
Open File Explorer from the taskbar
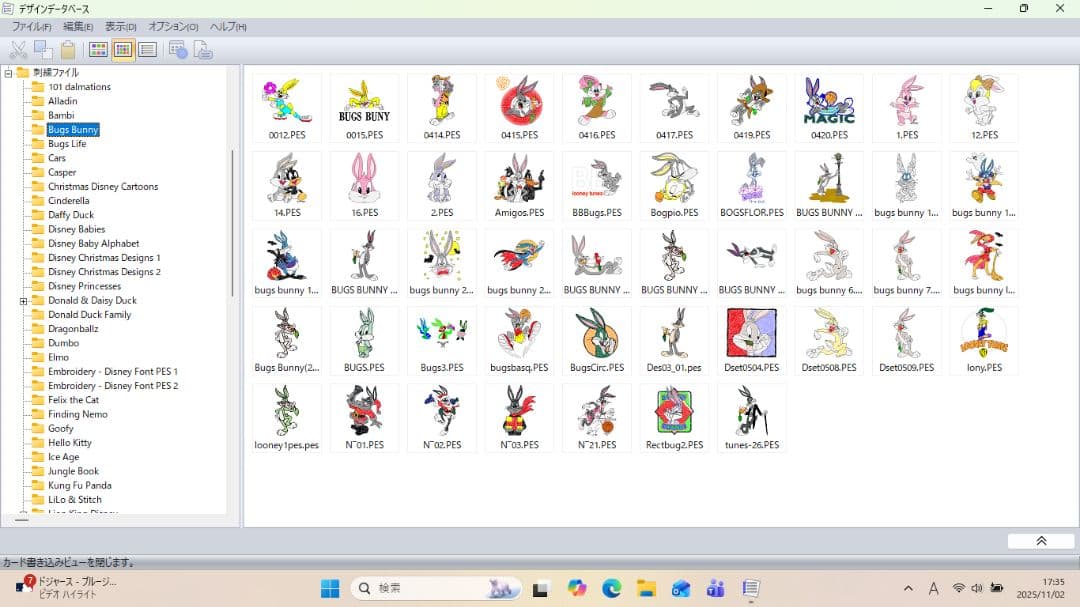click(x=646, y=589)
